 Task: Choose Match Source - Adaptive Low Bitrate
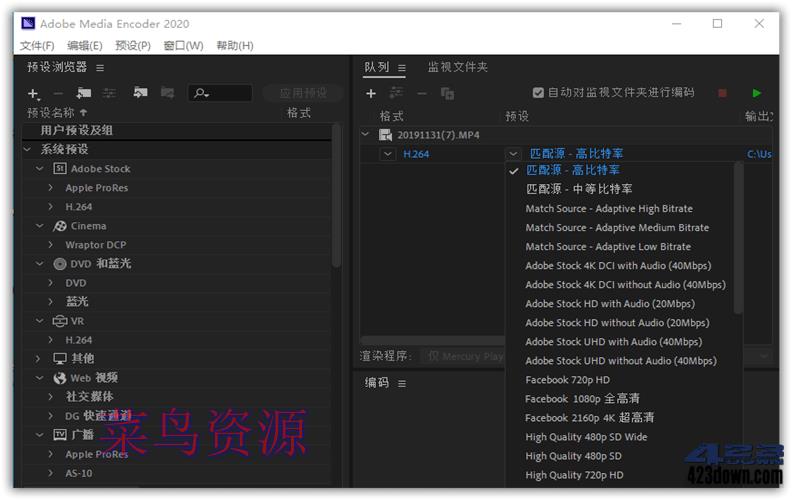[608, 247]
